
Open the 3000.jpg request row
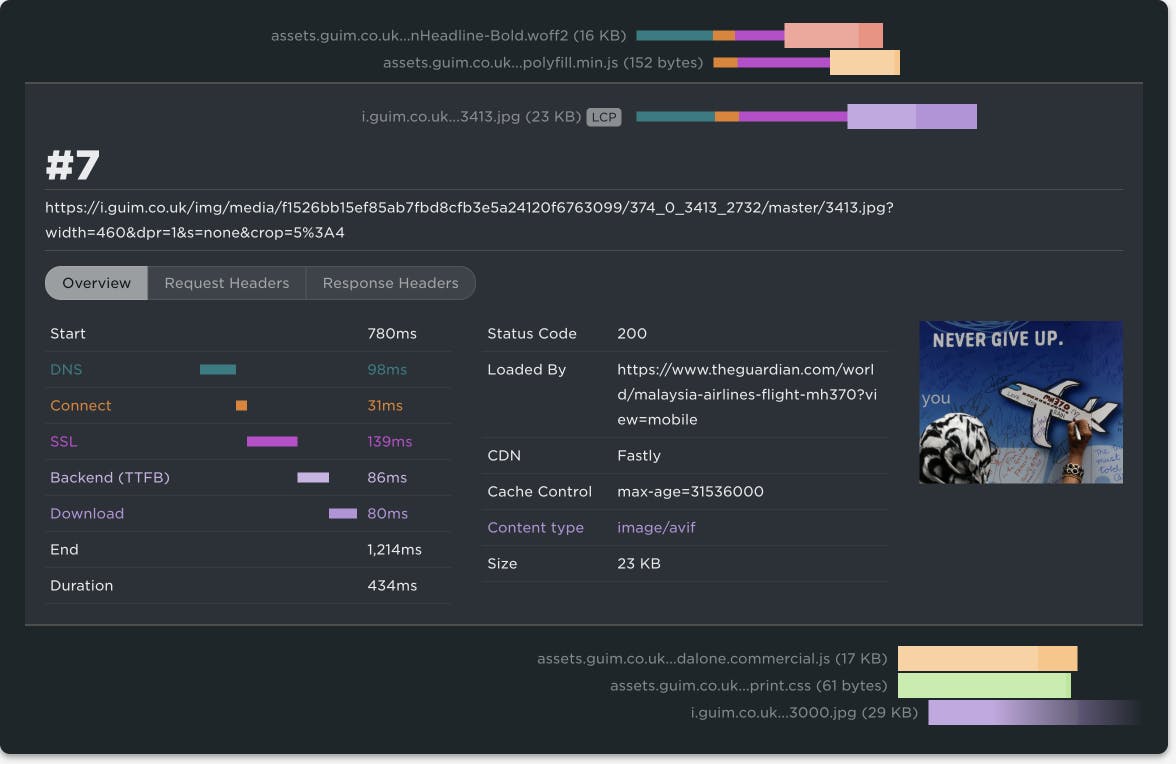[803, 713]
